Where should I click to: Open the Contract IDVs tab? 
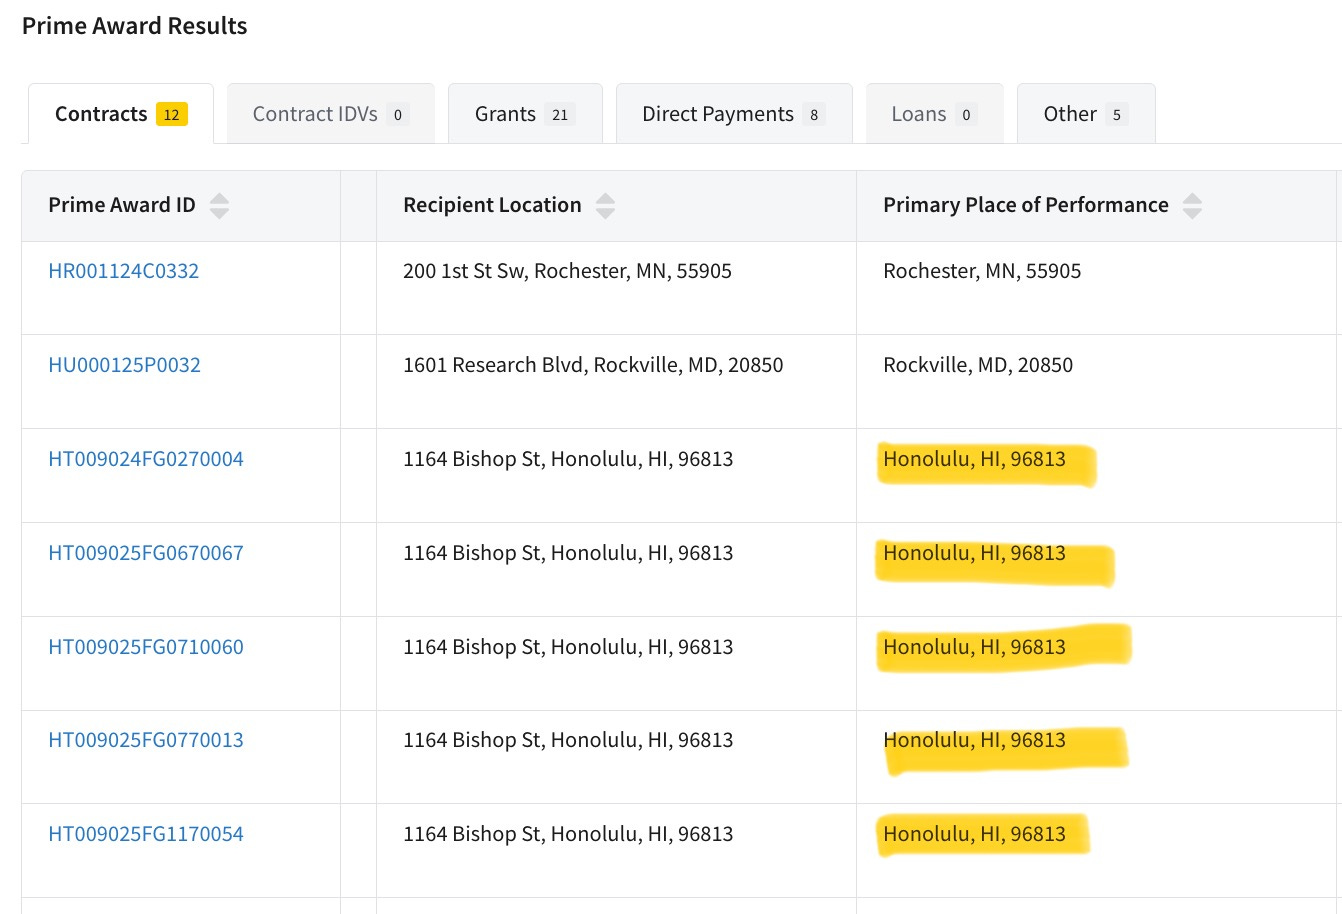coord(331,114)
